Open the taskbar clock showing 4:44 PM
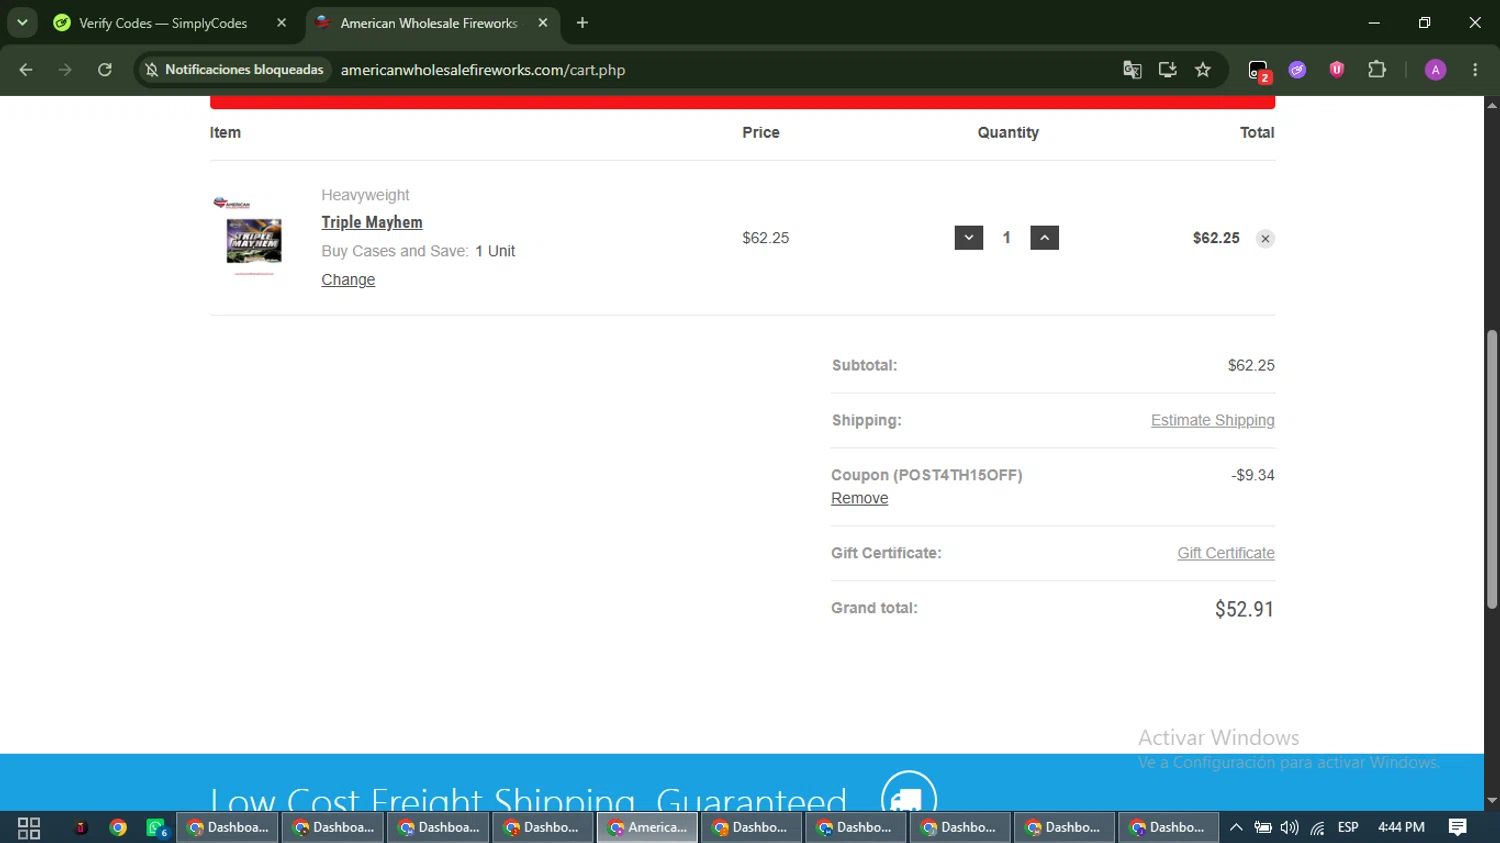Image resolution: width=1500 pixels, height=843 pixels. [1401, 828]
